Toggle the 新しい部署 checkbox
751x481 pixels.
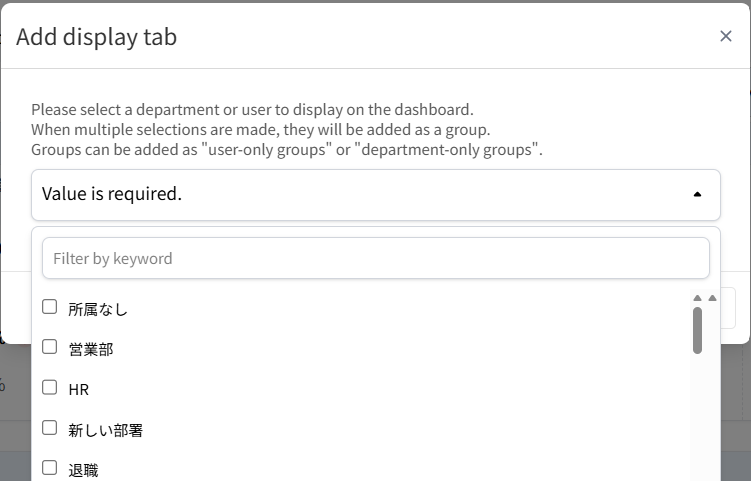pyautogui.click(x=50, y=427)
